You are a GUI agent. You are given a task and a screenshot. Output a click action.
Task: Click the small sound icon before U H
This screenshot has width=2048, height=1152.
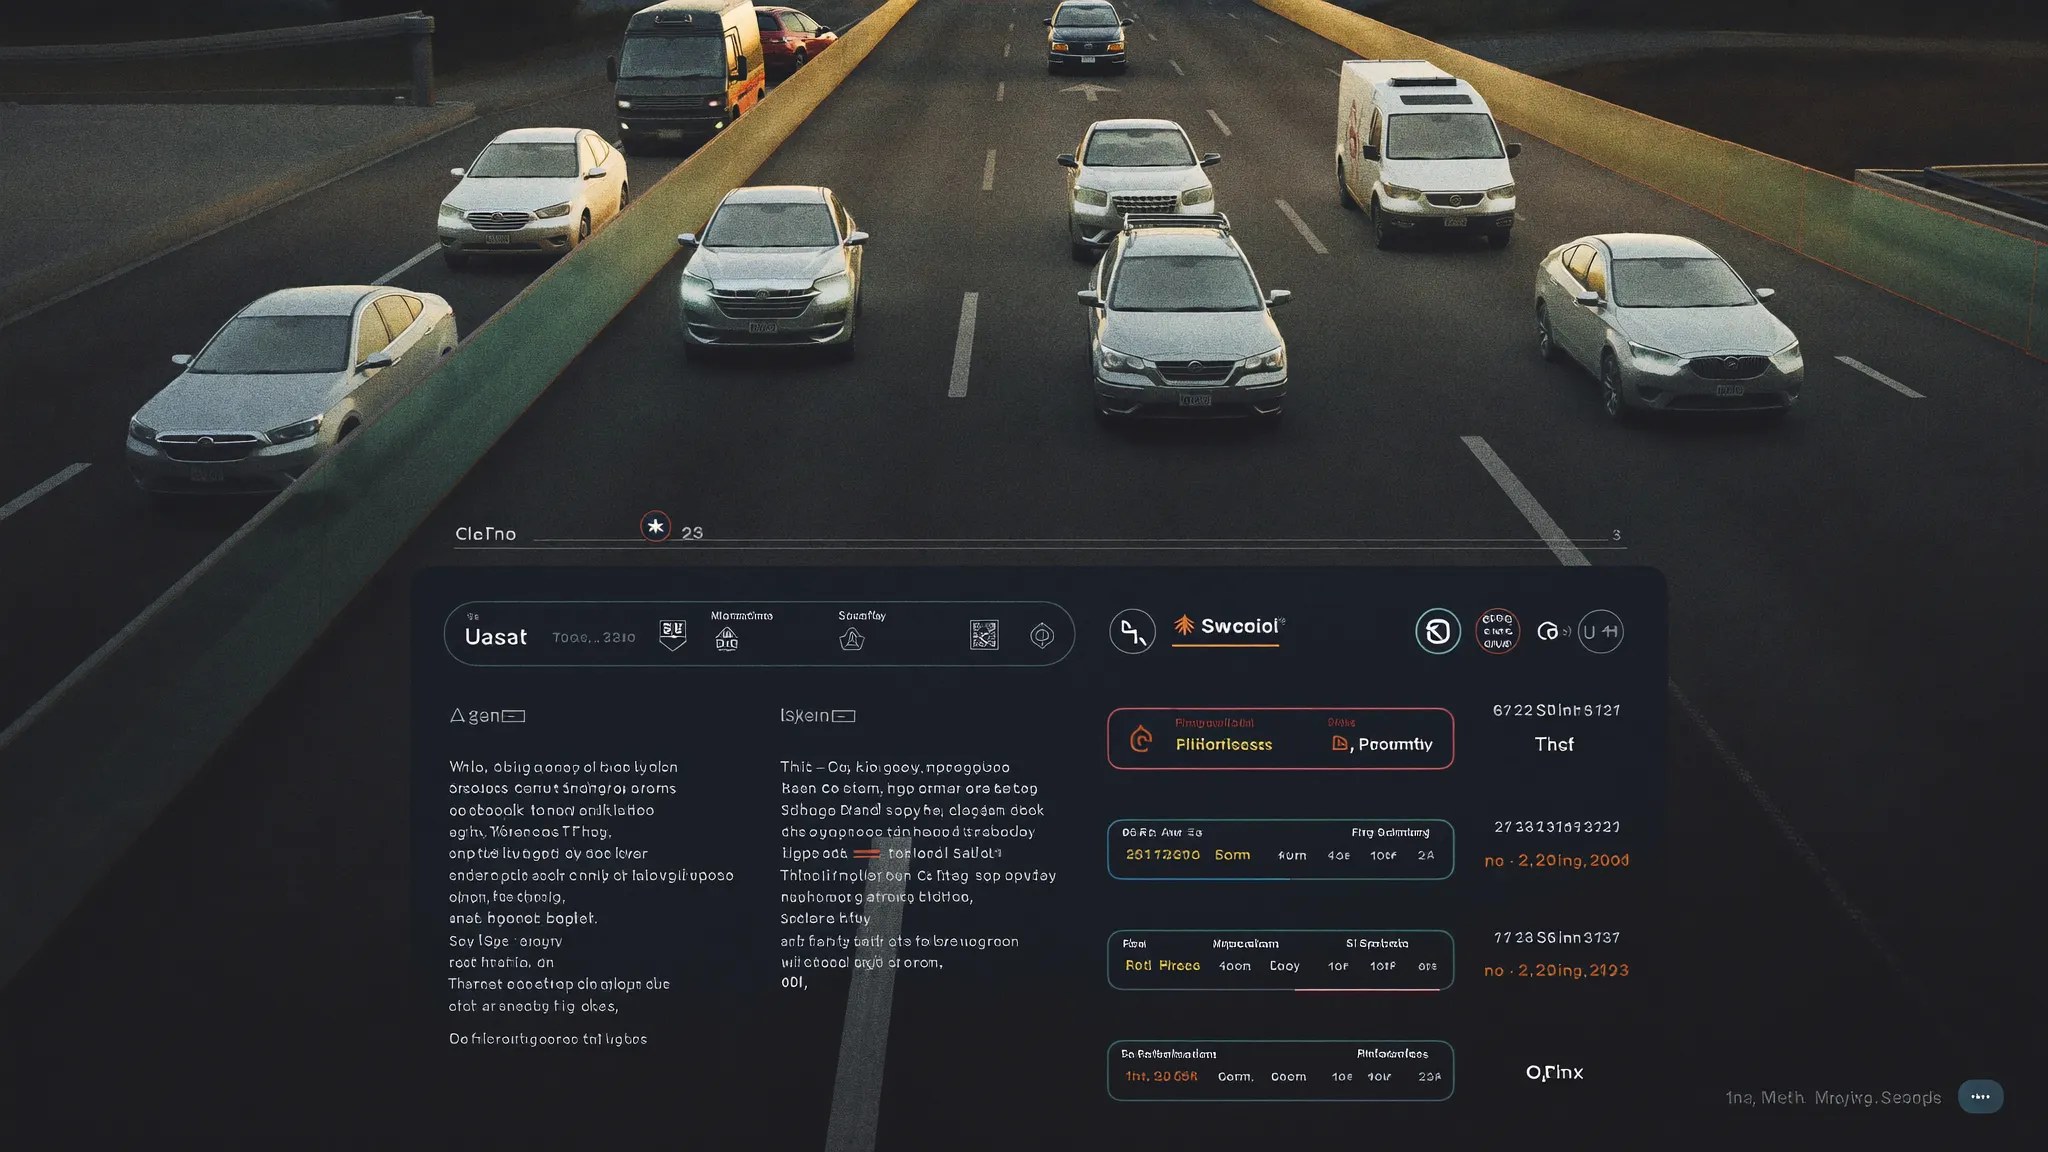(x=1553, y=632)
